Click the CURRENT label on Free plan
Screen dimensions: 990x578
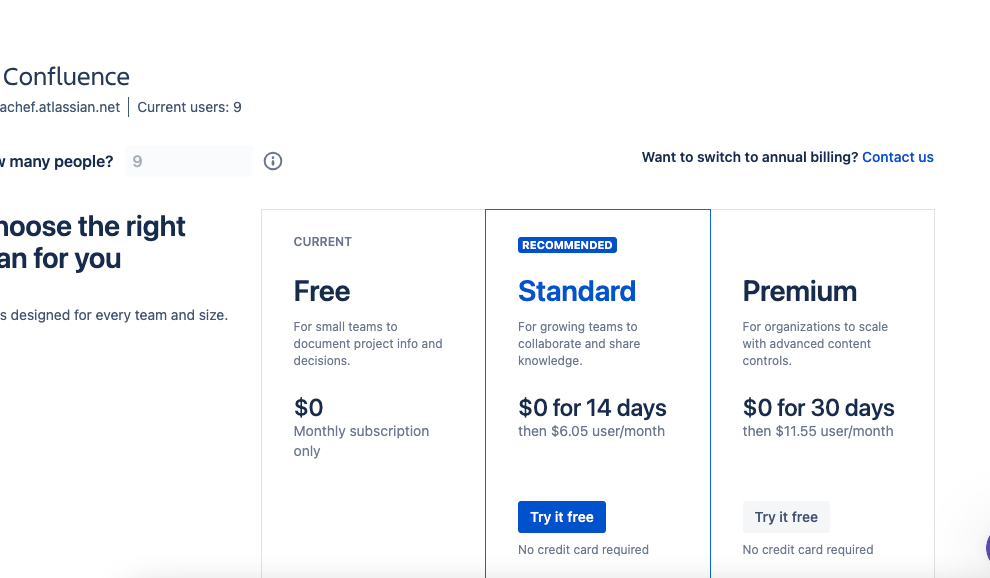(323, 242)
